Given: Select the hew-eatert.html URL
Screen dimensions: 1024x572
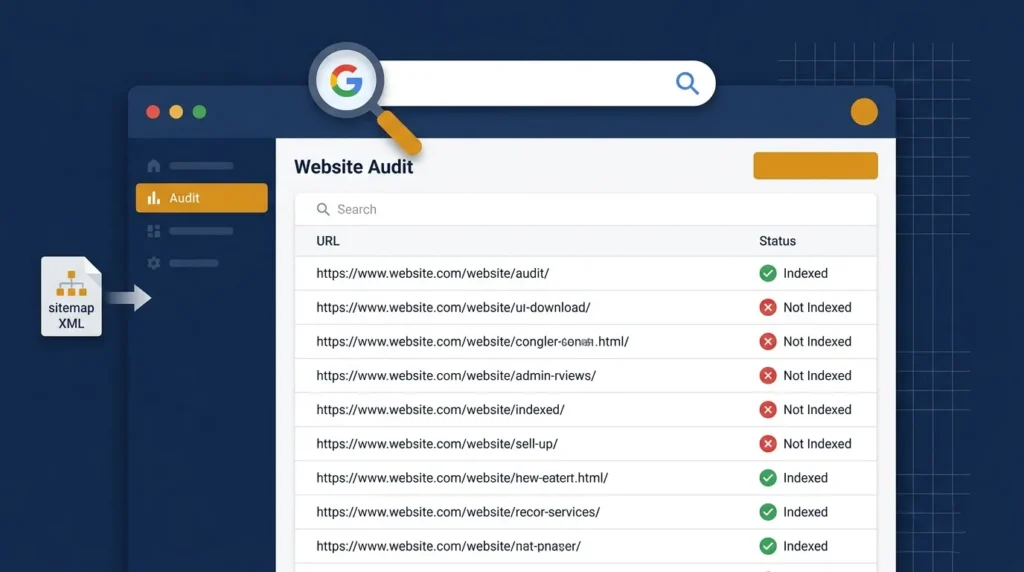Looking at the screenshot, I should tap(462, 478).
